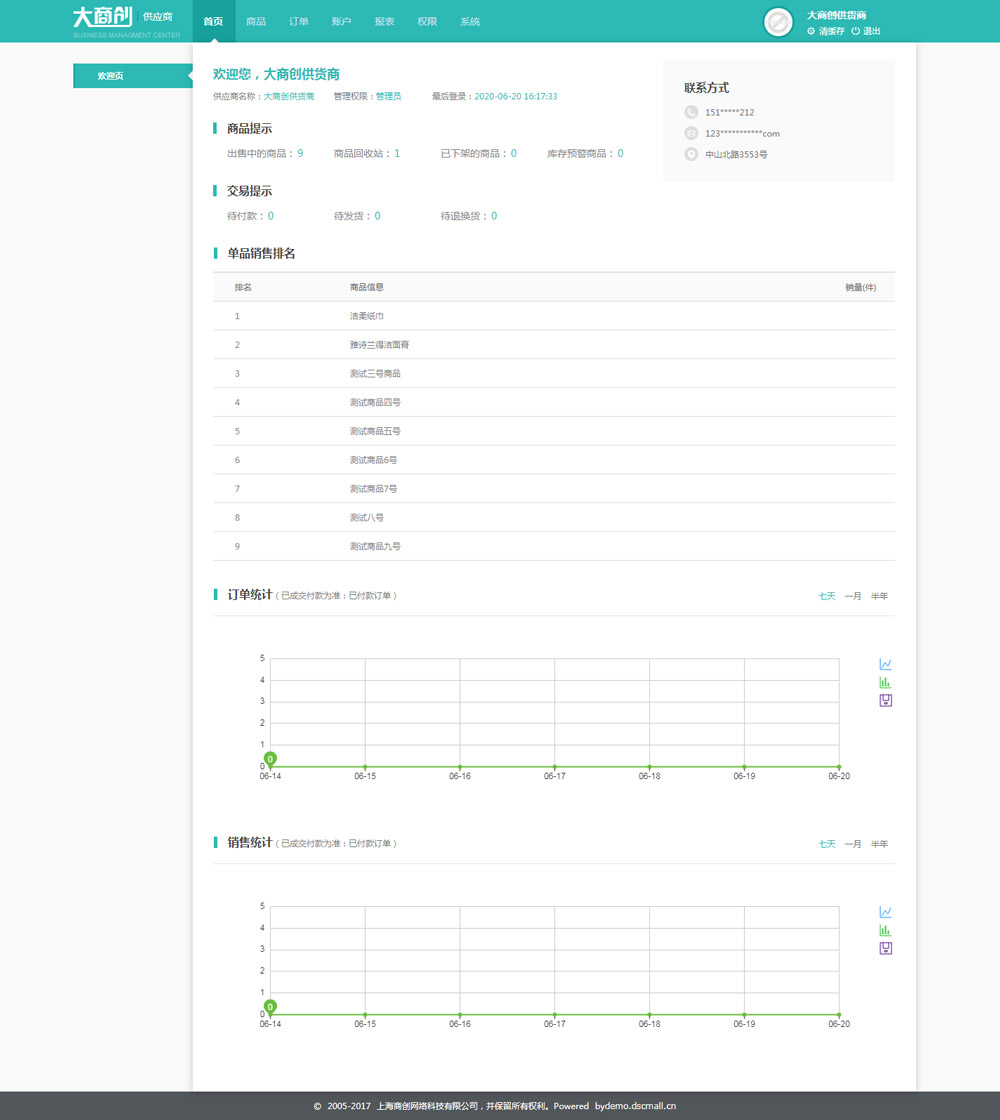Click the 06-14 marker in 销售统计 chart
Image resolution: width=1000 pixels, height=1120 pixels.
[x=270, y=1007]
